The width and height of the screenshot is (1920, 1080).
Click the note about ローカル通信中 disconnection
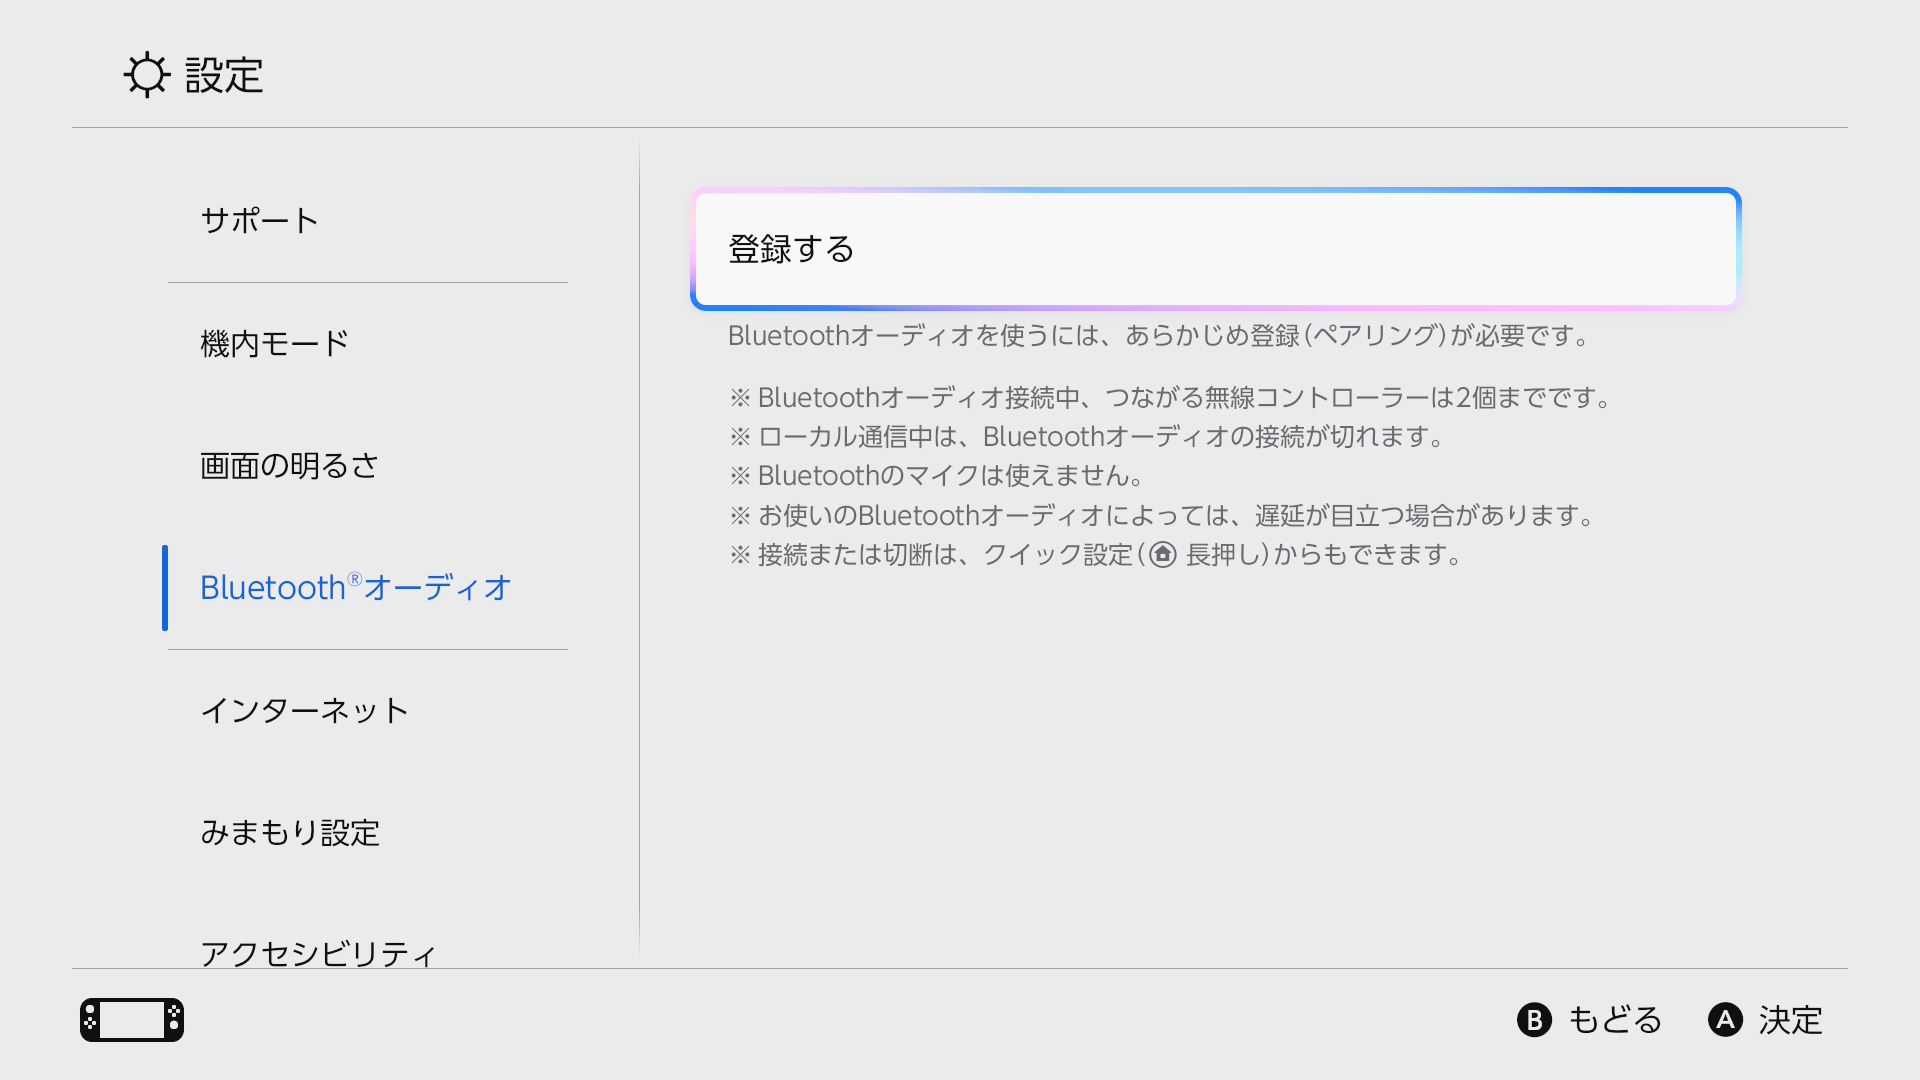pyautogui.click(x=1087, y=437)
